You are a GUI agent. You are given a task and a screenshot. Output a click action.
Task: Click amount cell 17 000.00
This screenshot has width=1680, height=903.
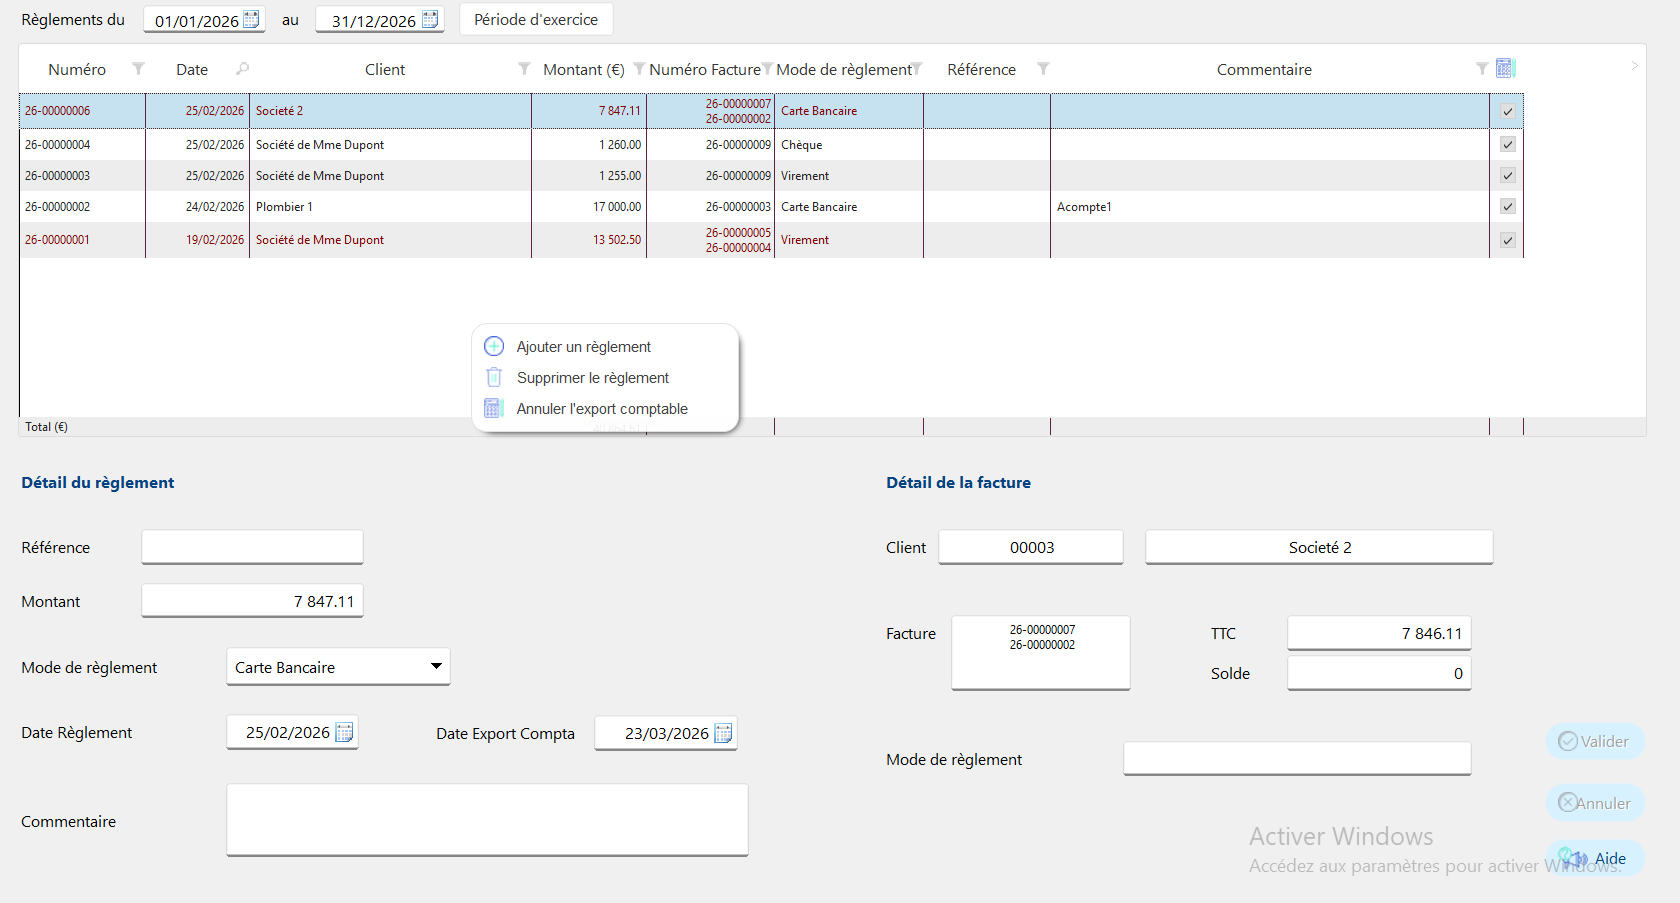coord(589,206)
